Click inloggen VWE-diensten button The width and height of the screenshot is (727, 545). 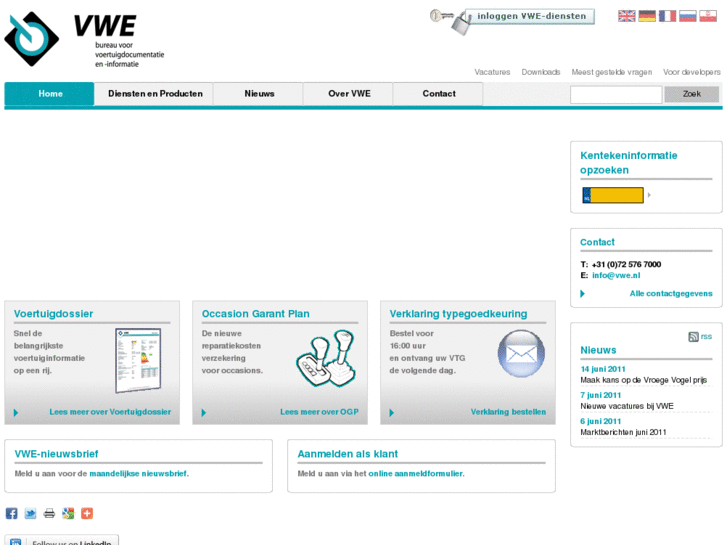click(530, 16)
